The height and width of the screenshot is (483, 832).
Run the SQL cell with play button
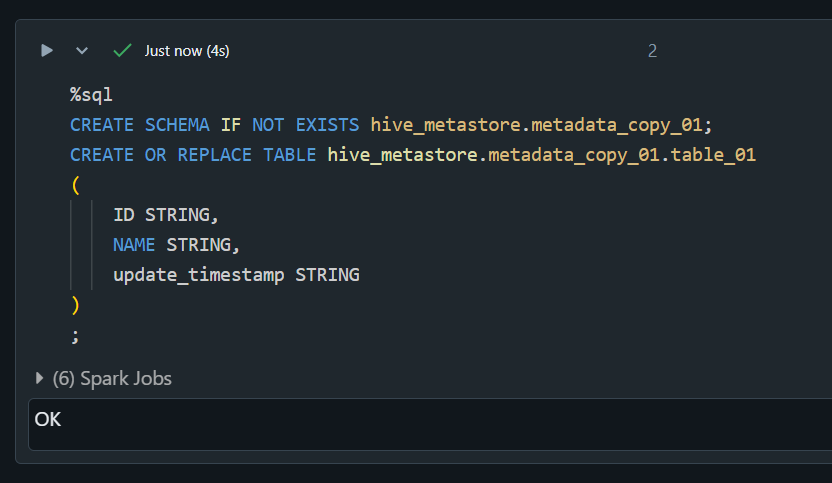click(47, 50)
